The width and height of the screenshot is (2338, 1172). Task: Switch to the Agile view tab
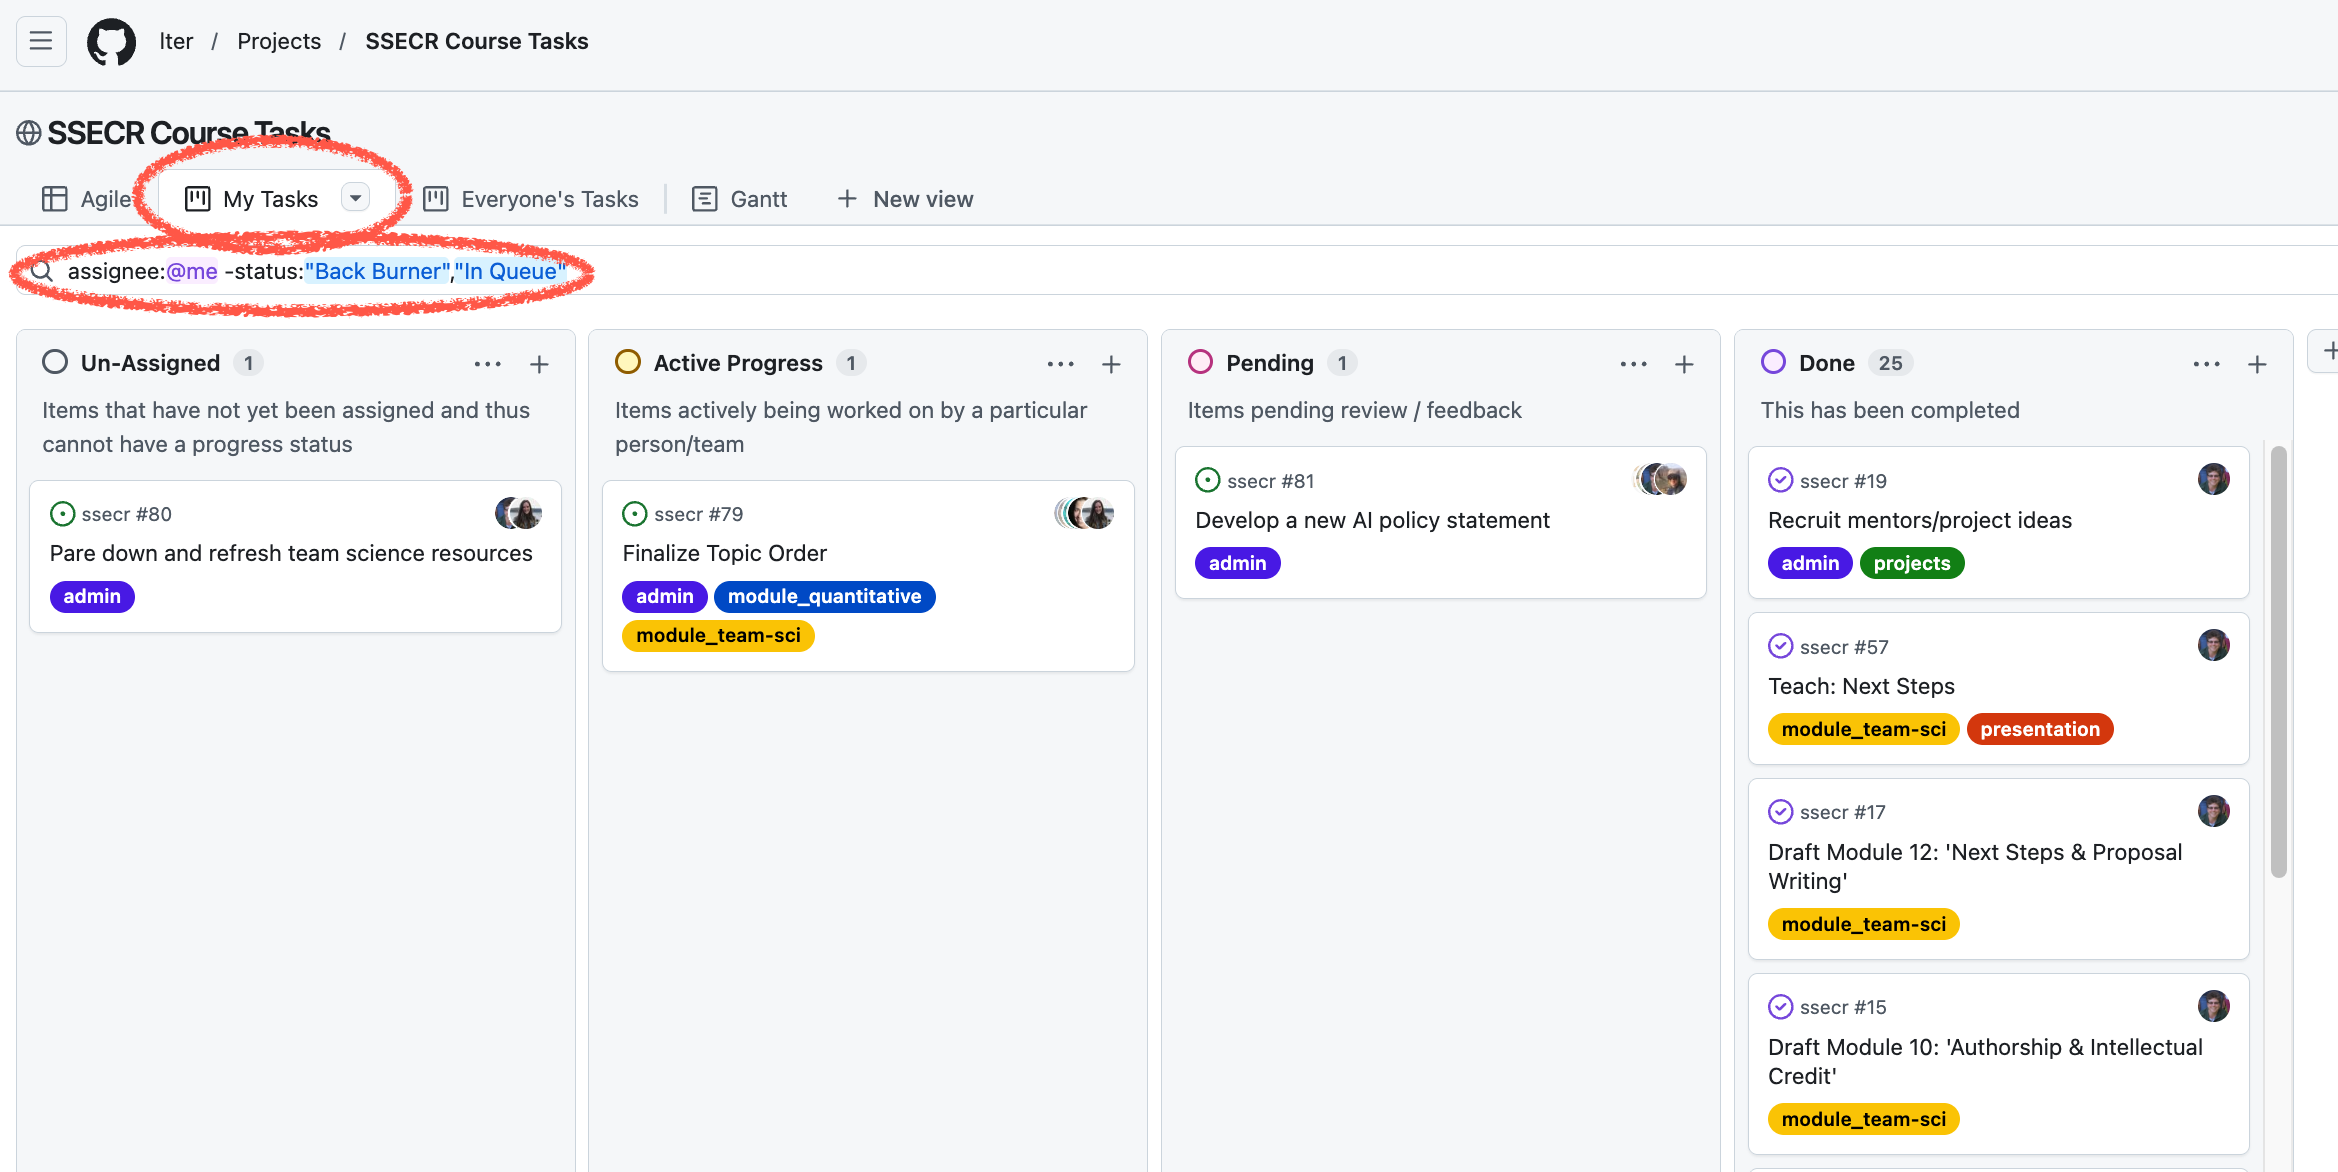pyautogui.click(x=87, y=199)
